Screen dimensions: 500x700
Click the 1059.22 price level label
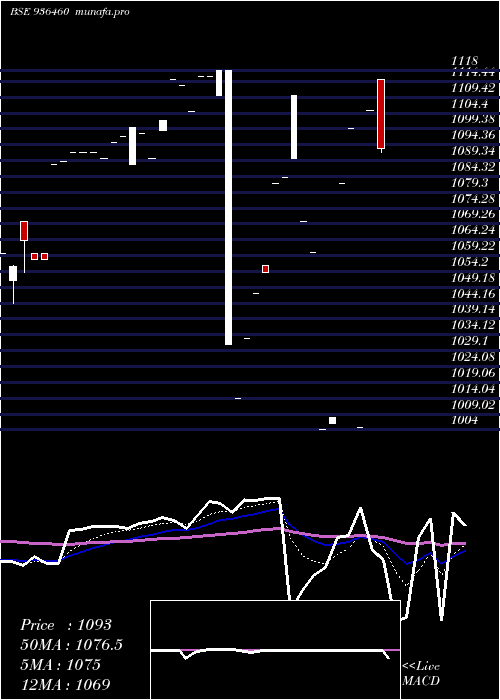(x=473, y=246)
